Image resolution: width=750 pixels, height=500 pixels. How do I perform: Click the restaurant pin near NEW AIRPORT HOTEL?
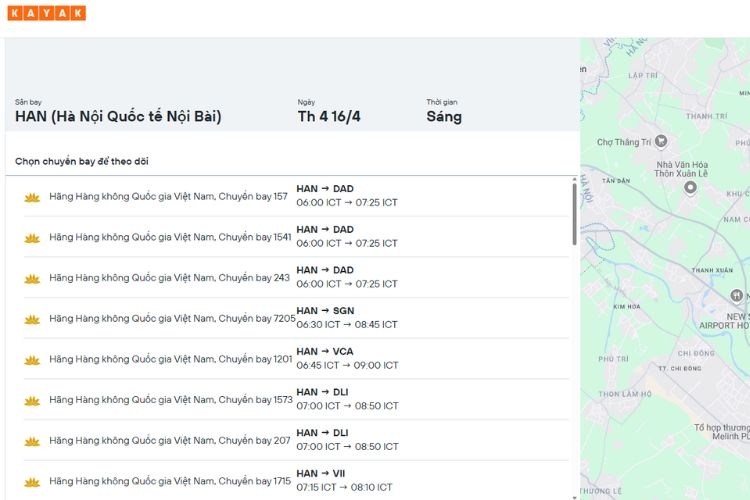pos(737,296)
